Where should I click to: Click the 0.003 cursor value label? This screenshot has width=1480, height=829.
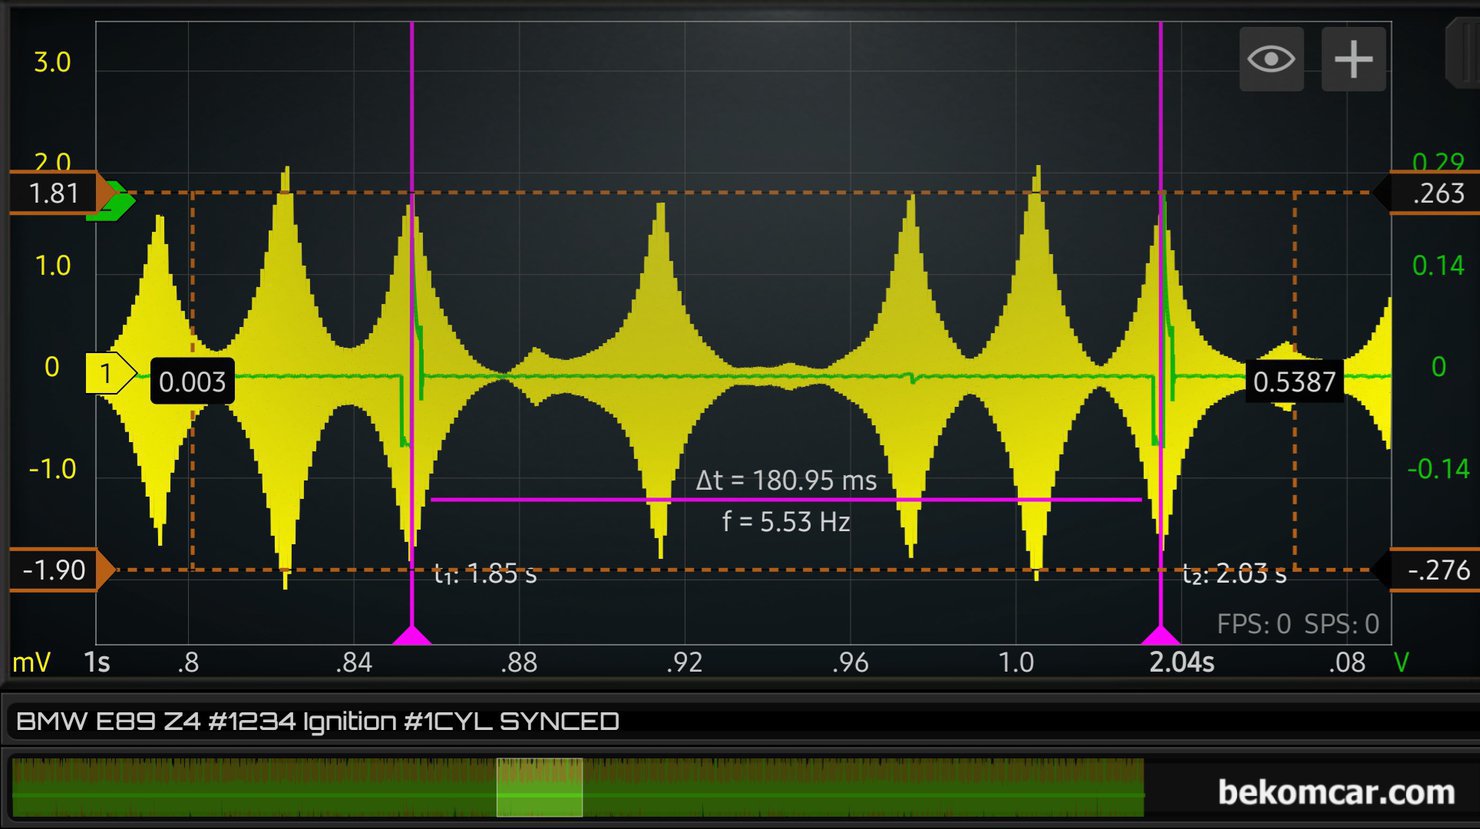pyautogui.click(x=192, y=382)
